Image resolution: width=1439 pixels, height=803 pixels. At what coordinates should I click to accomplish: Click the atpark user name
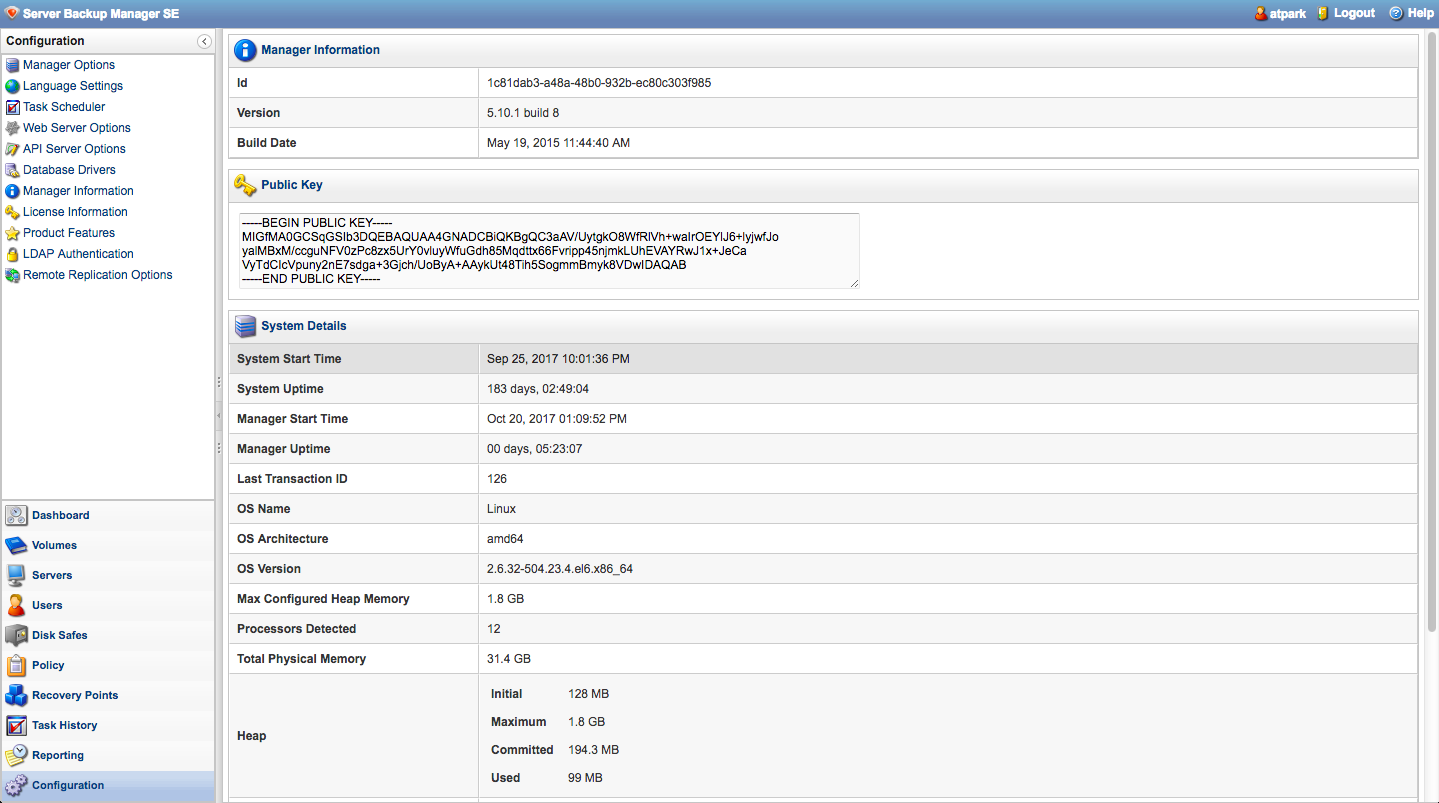point(1288,14)
